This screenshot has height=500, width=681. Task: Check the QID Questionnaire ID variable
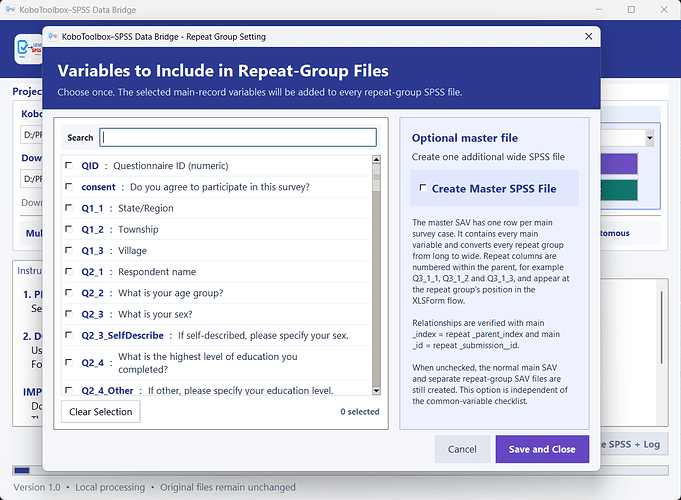coord(69,166)
